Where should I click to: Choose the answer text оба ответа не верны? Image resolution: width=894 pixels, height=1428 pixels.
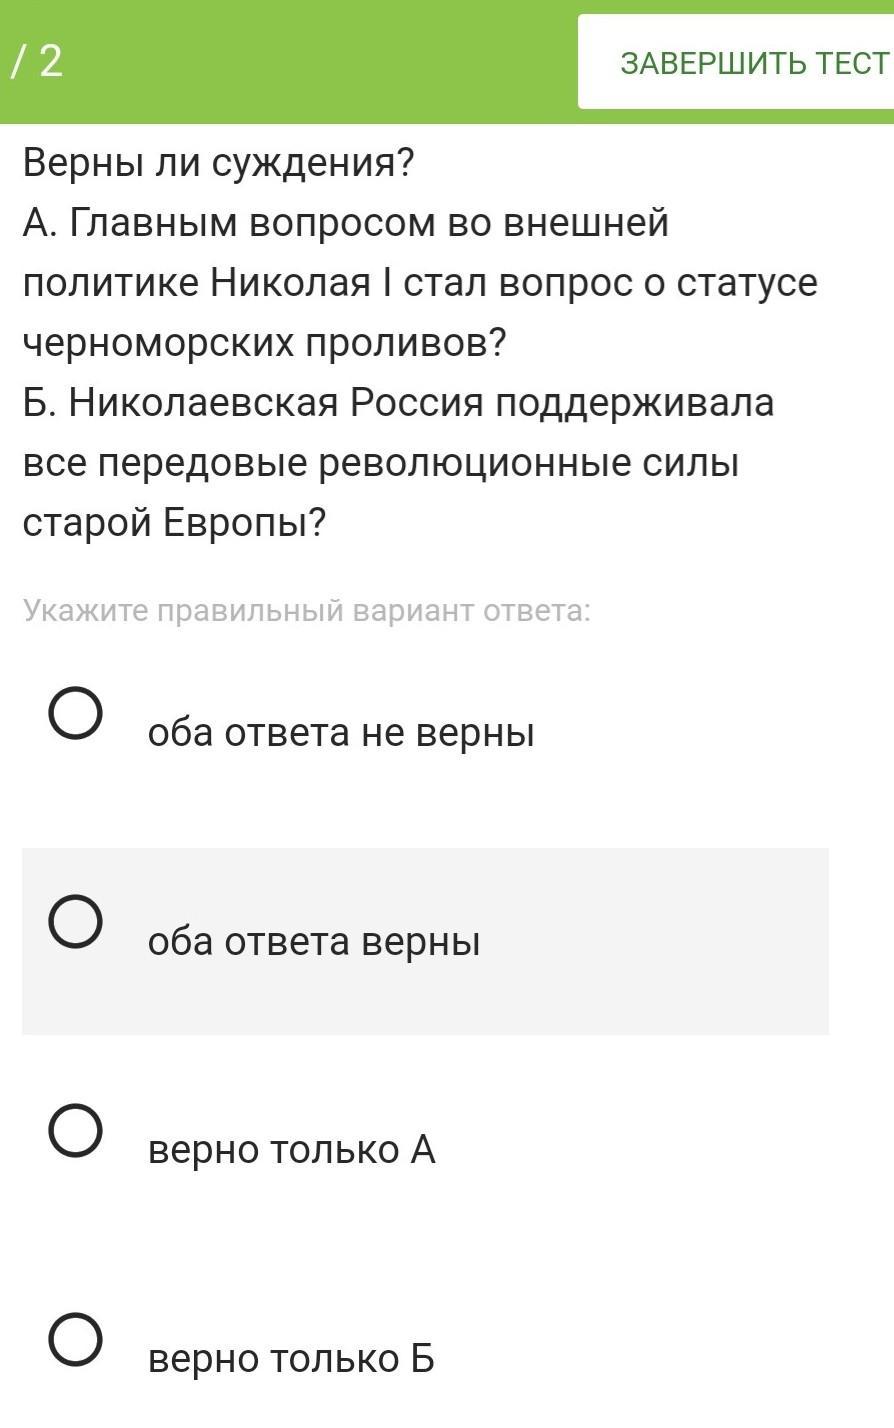point(341,733)
